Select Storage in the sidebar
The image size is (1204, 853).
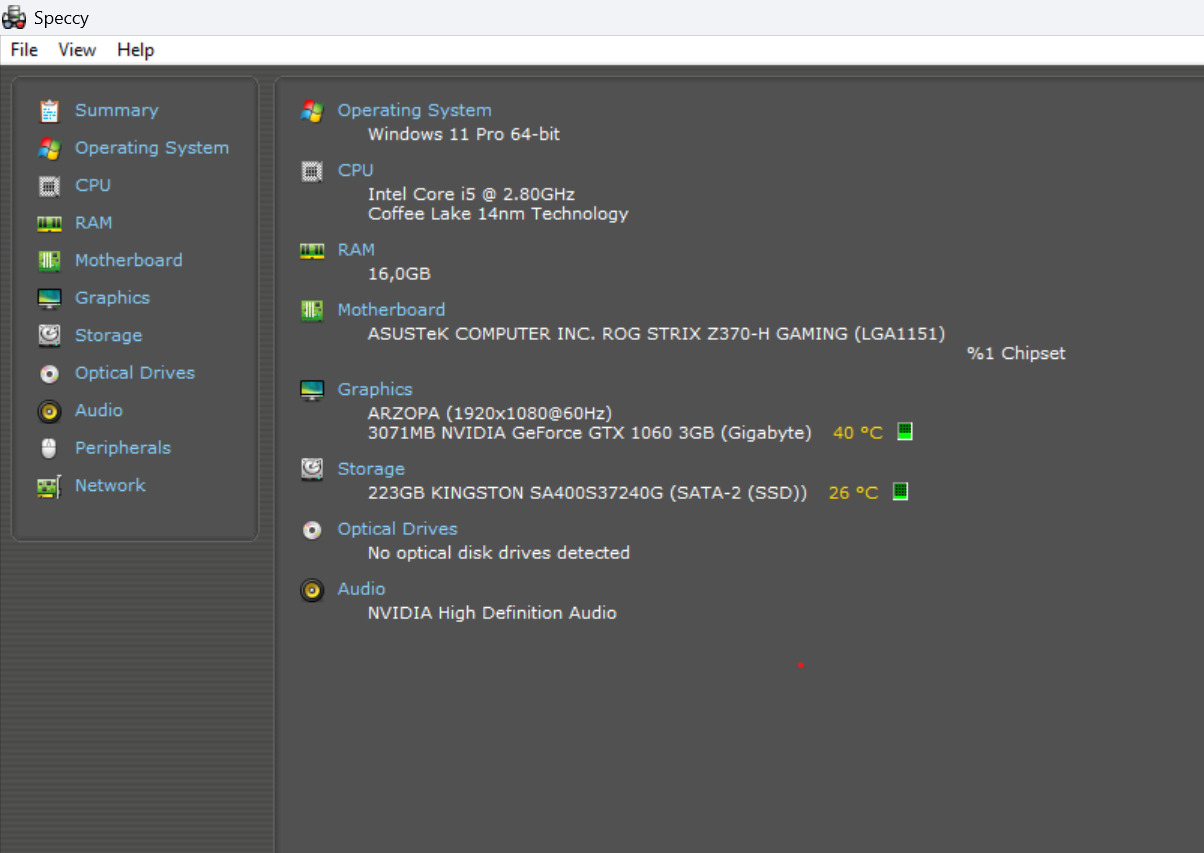tap(108, 336)
